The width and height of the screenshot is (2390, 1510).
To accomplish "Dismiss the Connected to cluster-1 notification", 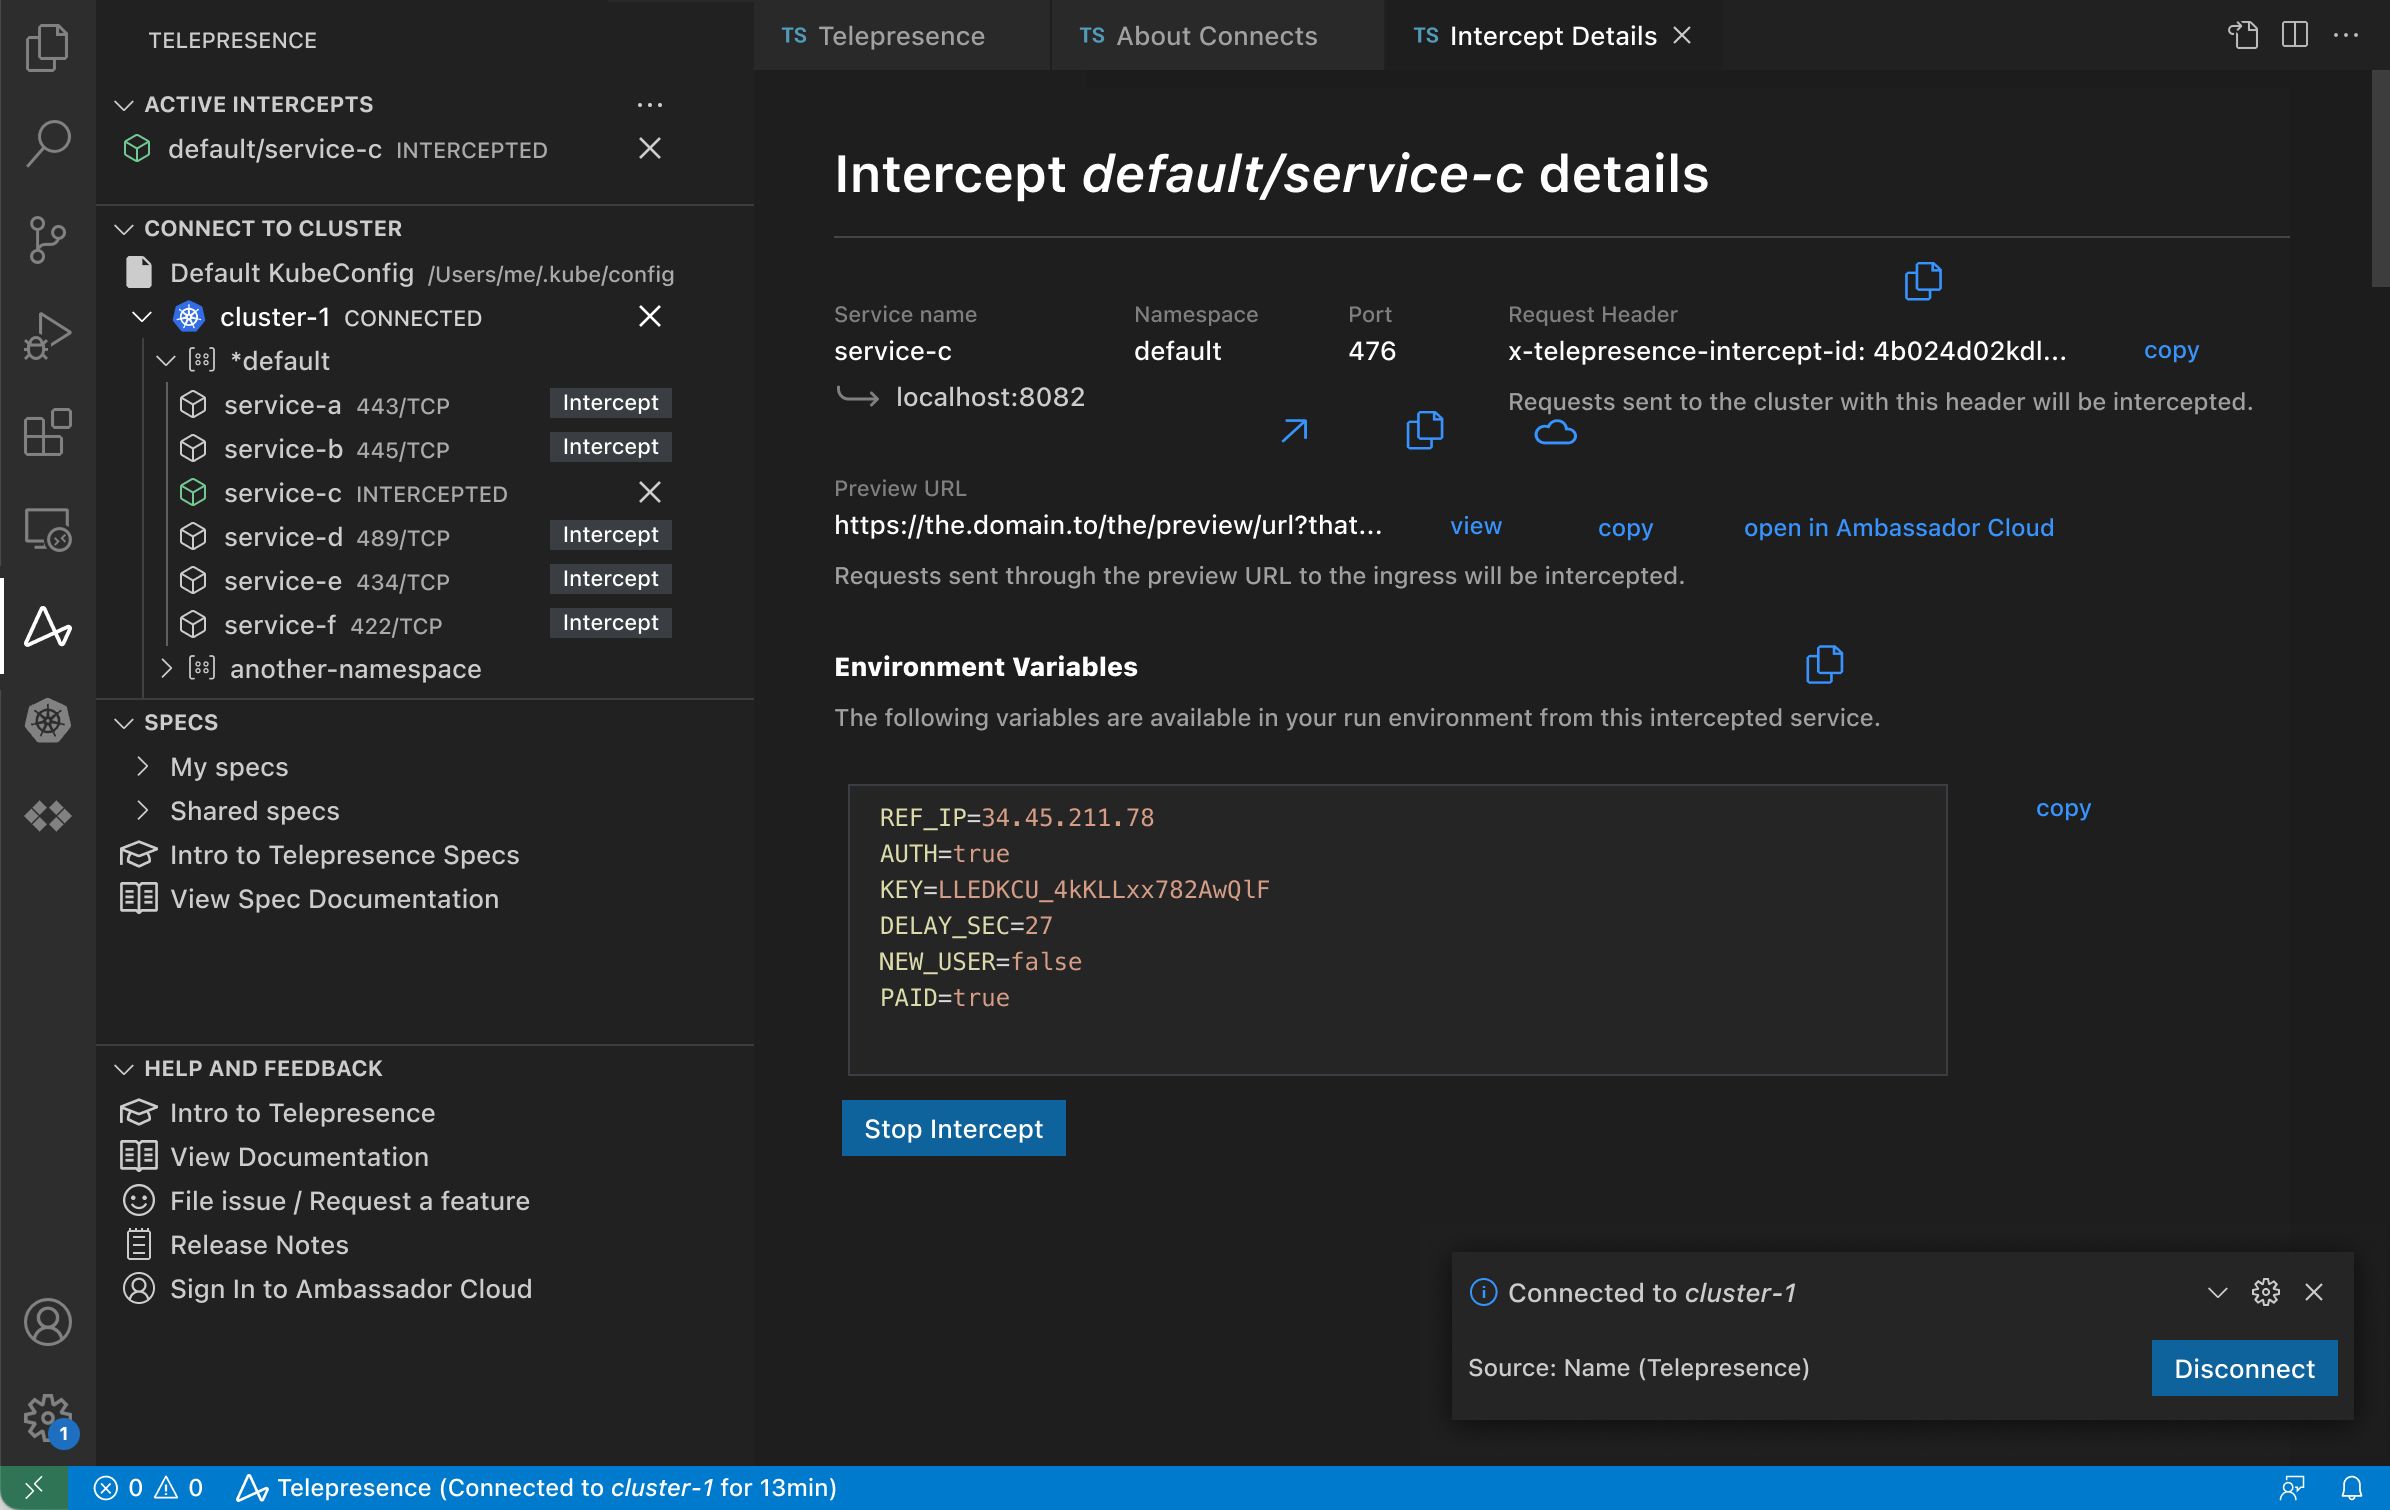I will pyautogui.click(x=2314, y=1292).
